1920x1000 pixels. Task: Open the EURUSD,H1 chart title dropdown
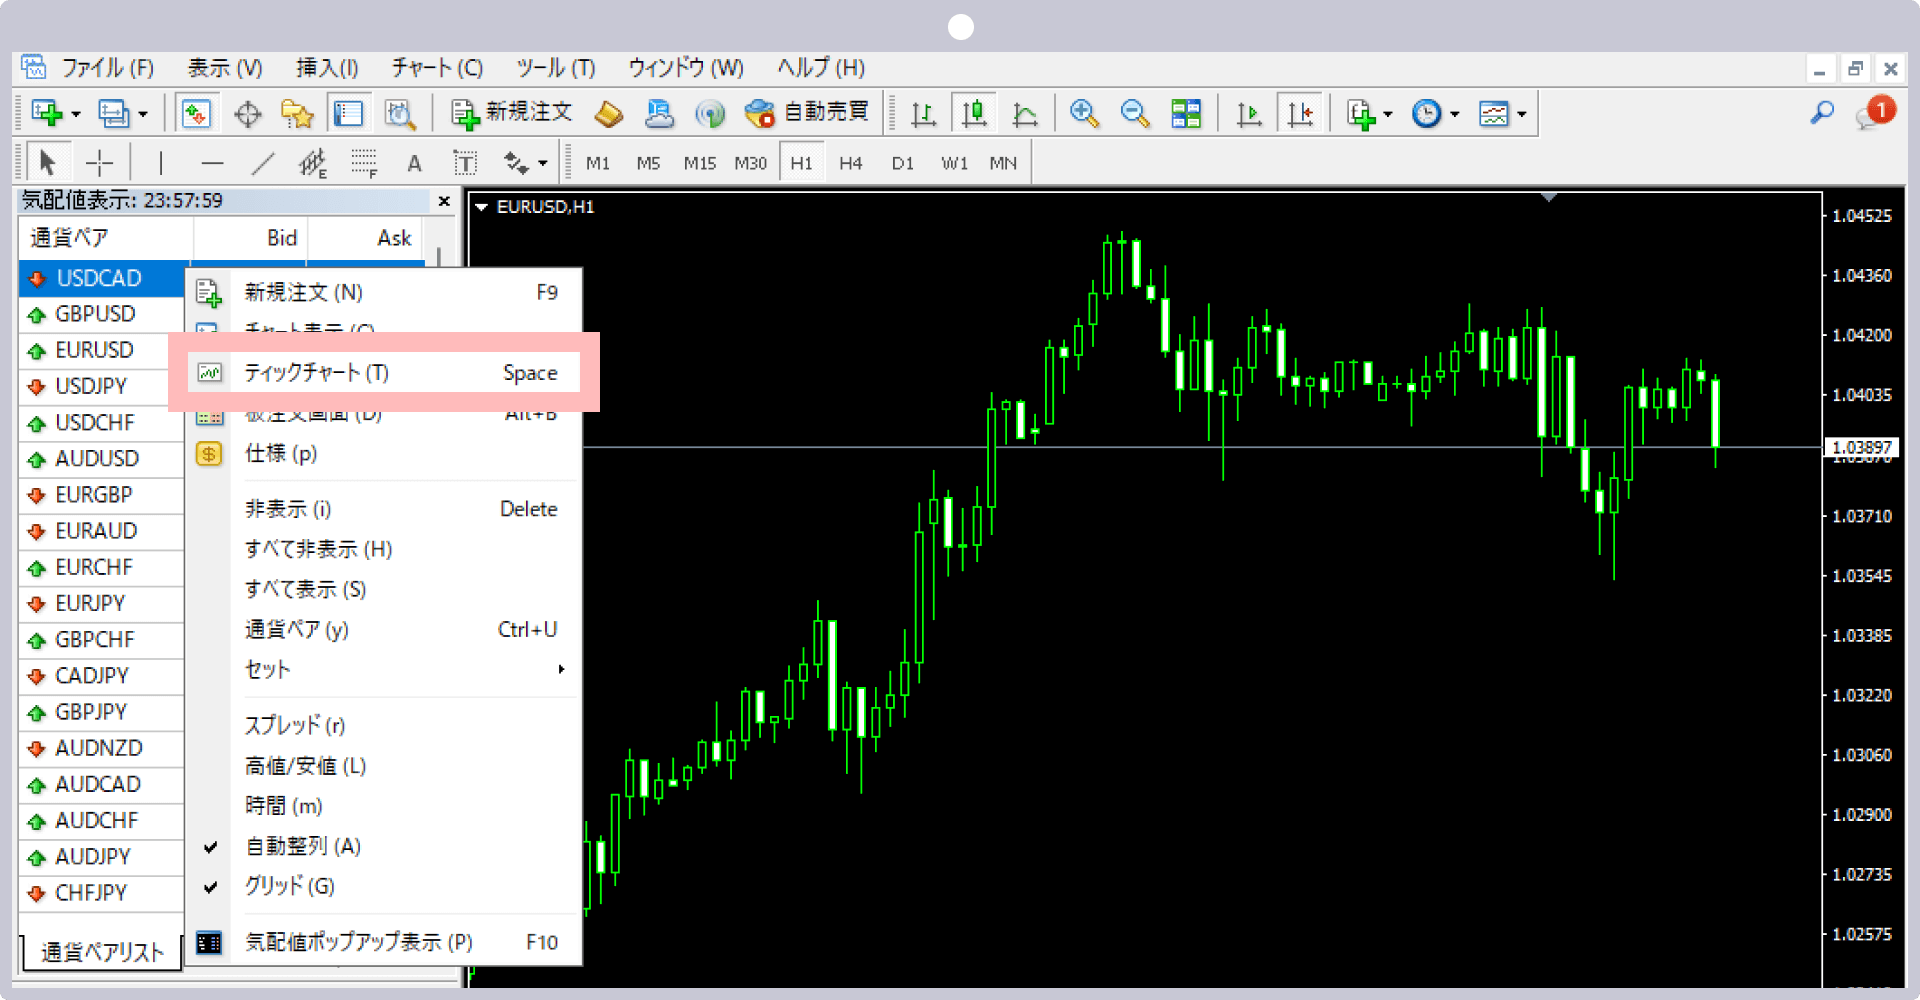pos(481,207)
